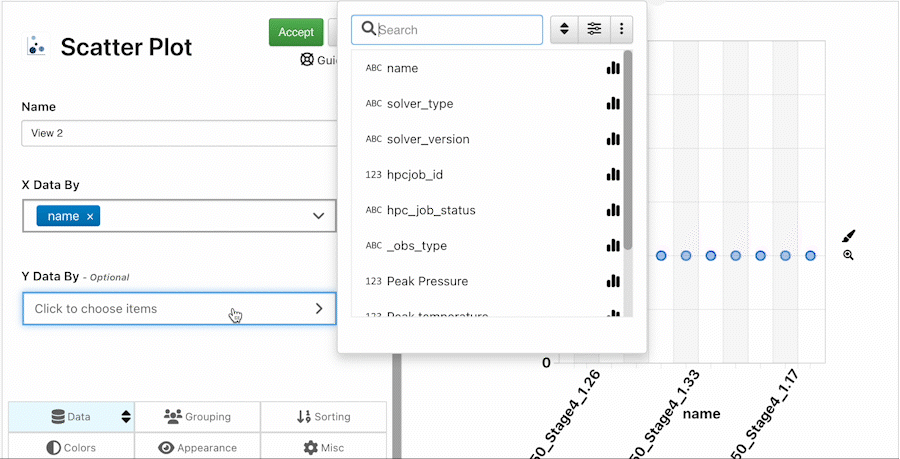Select hpcjob_id from the list
The image size is (900, 459).
click(487, 175)
